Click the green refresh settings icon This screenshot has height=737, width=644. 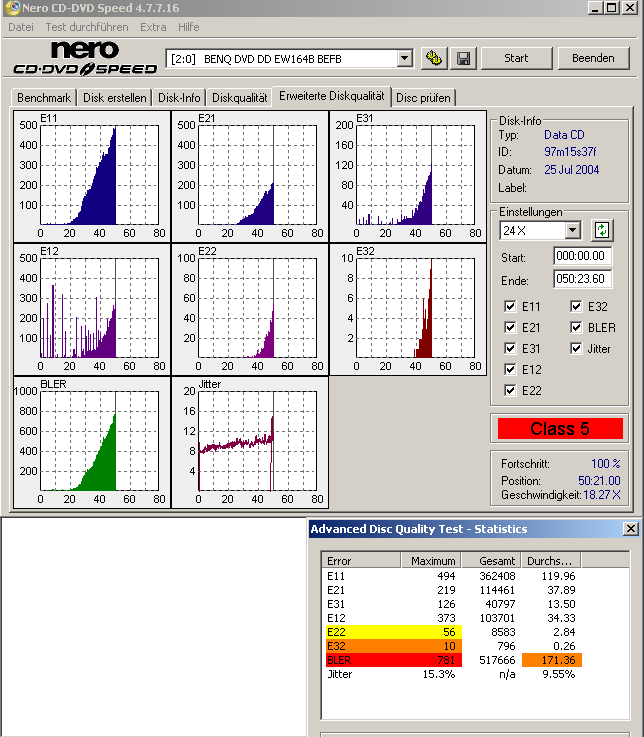coord(600,230)
